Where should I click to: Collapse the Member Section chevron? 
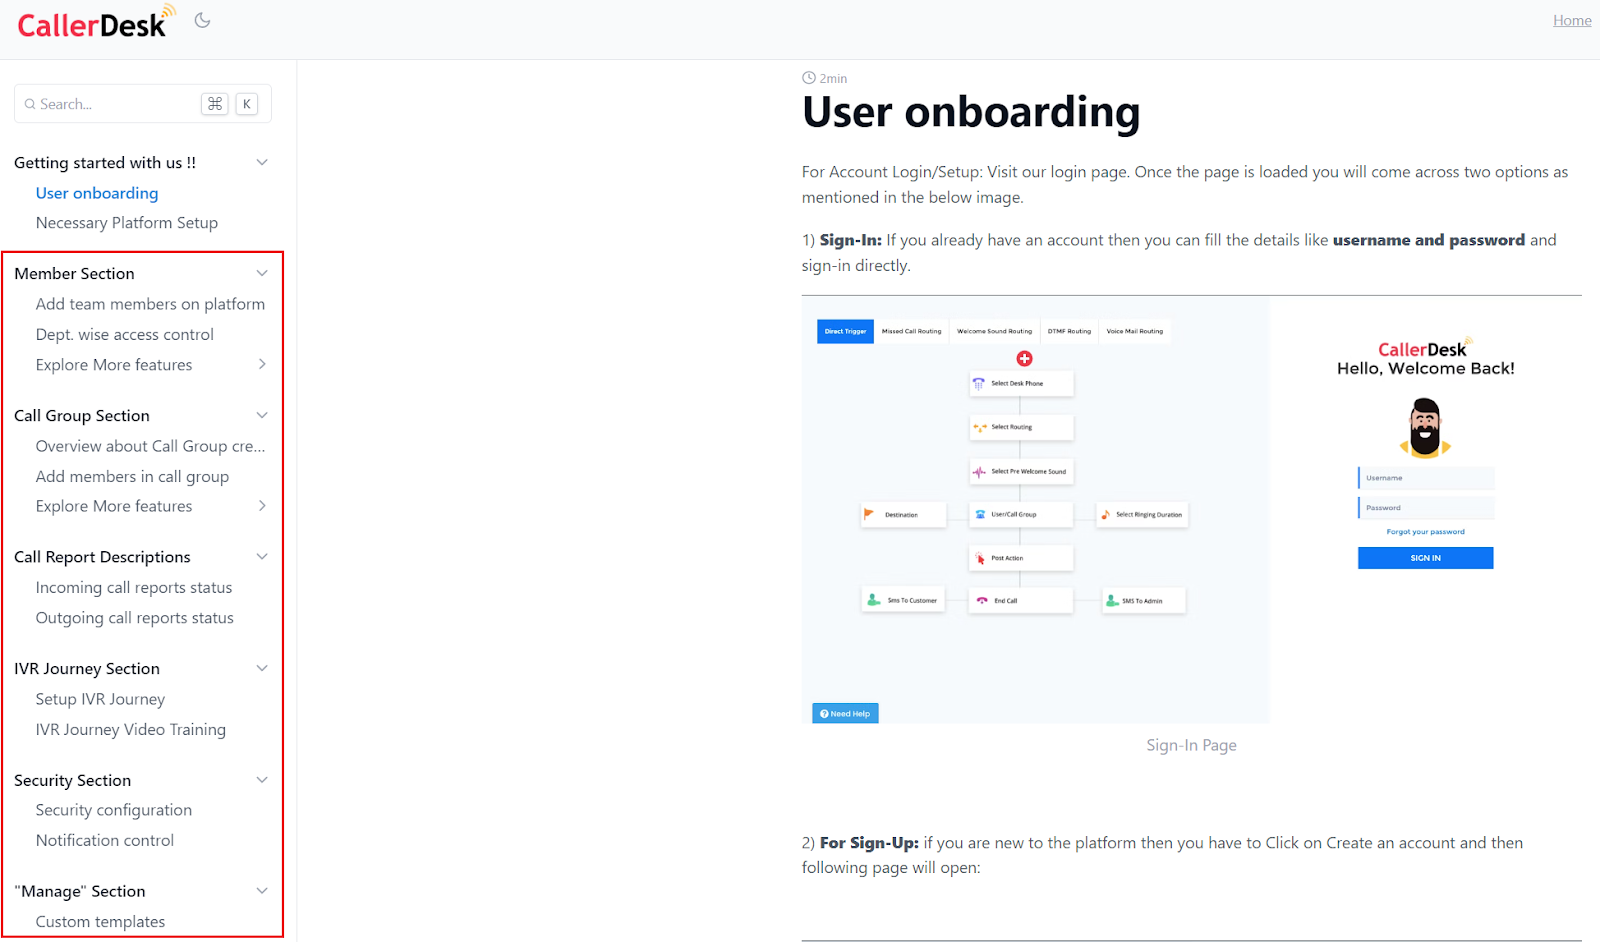pos(262,274)
